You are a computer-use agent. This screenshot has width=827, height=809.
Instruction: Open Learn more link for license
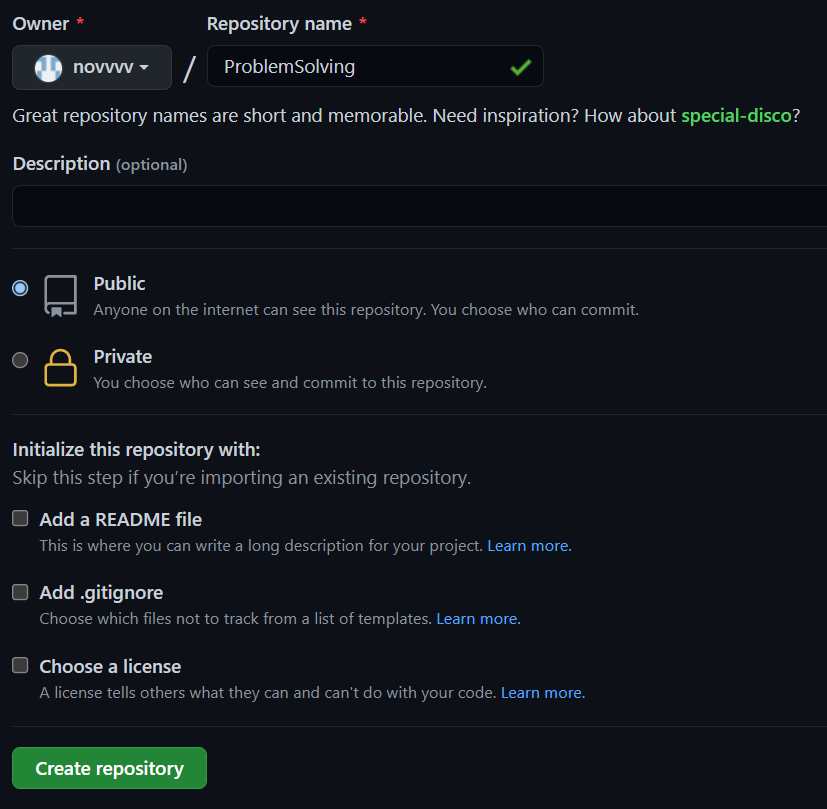[x=543, y=692]
